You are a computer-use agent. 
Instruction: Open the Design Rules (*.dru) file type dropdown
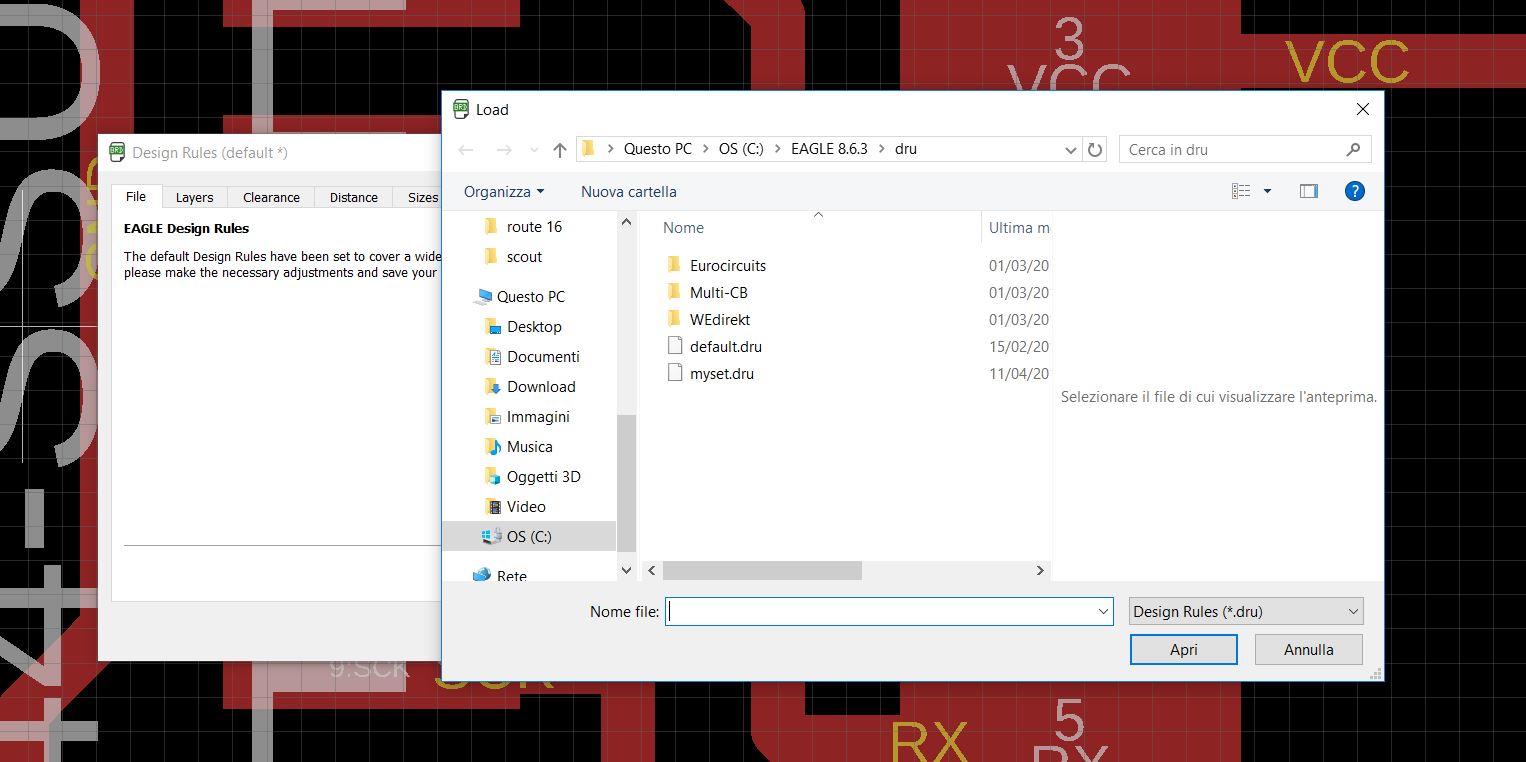click(1246, 611)
